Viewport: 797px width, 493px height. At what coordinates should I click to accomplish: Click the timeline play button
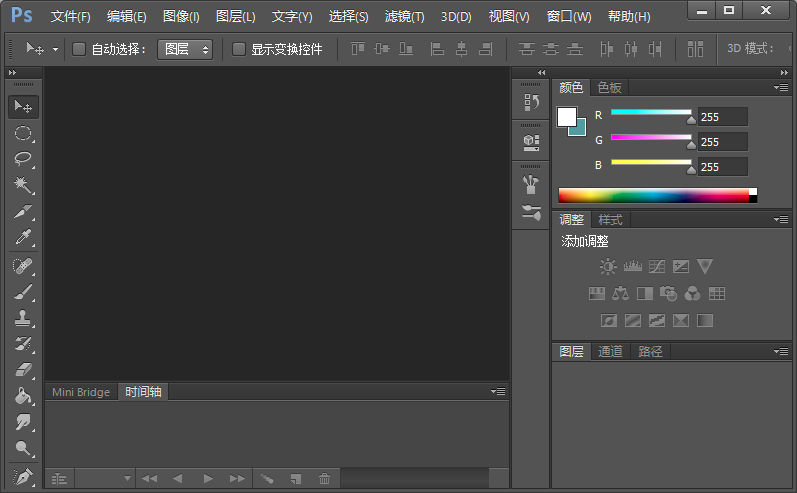coord(208,479)
